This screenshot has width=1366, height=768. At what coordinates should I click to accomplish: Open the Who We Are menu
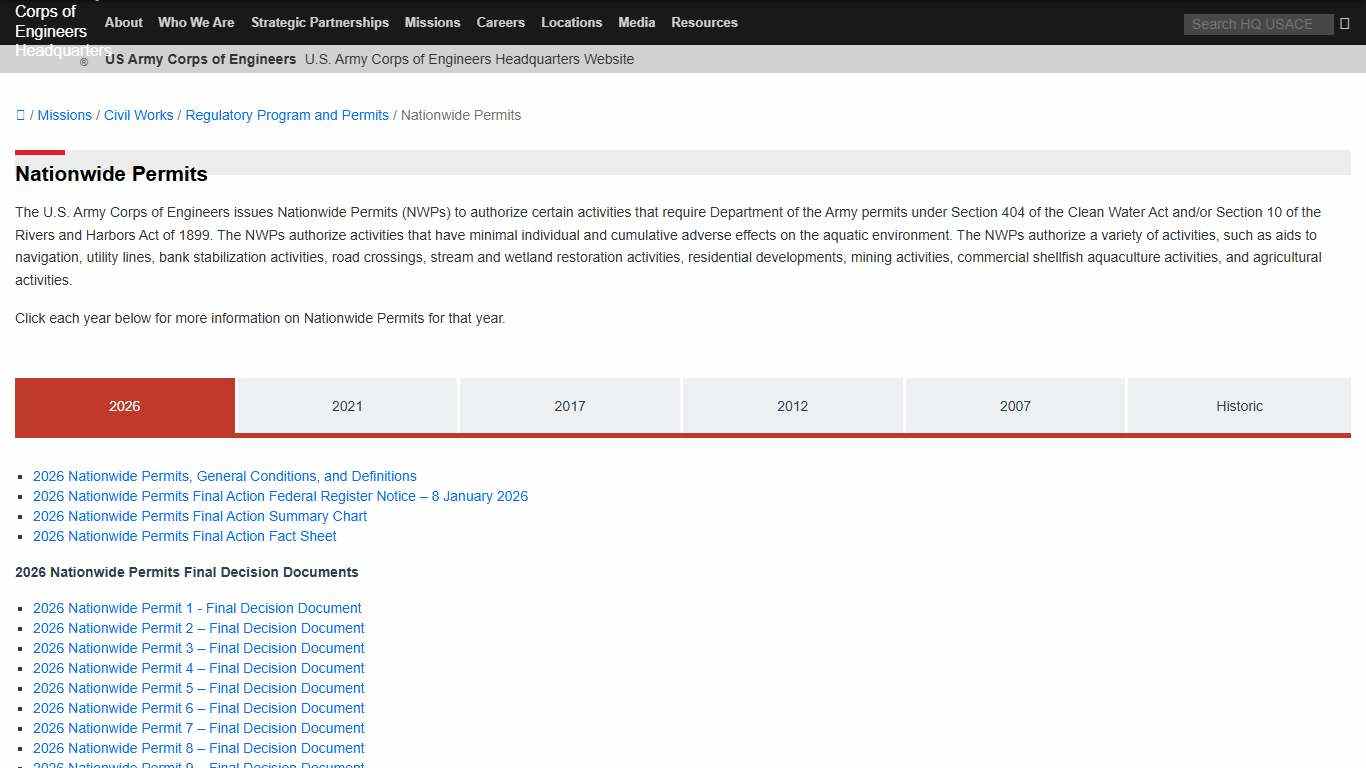(196, 22)
